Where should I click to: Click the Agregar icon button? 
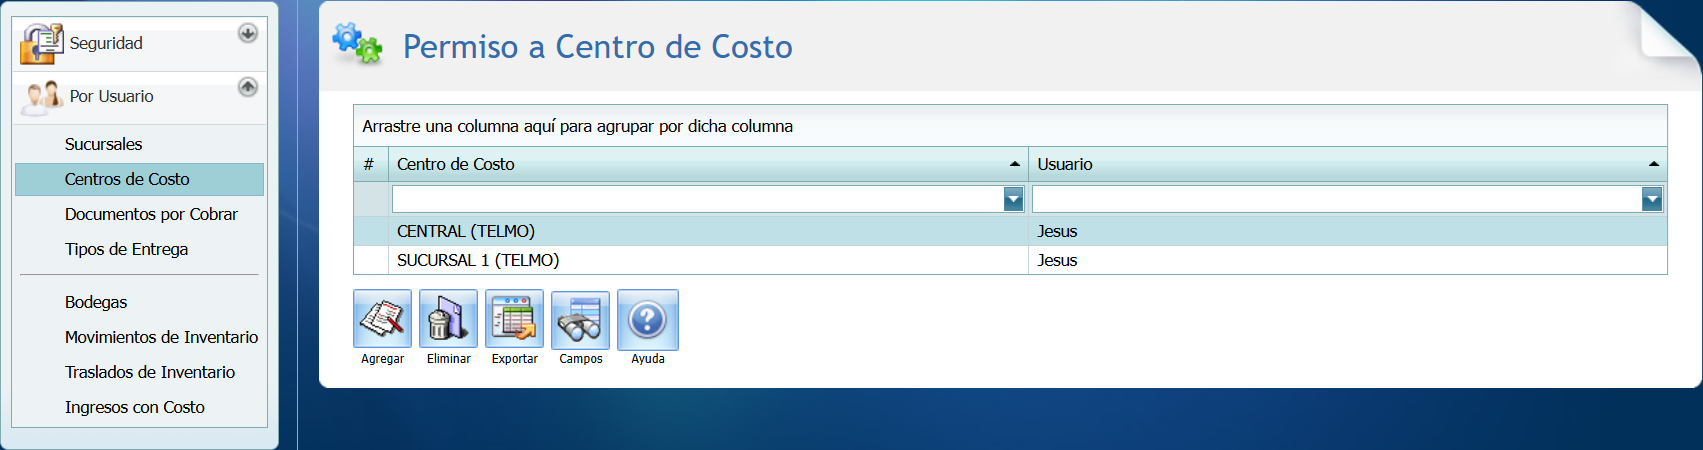pyautogui.click(x=382, y=319)
